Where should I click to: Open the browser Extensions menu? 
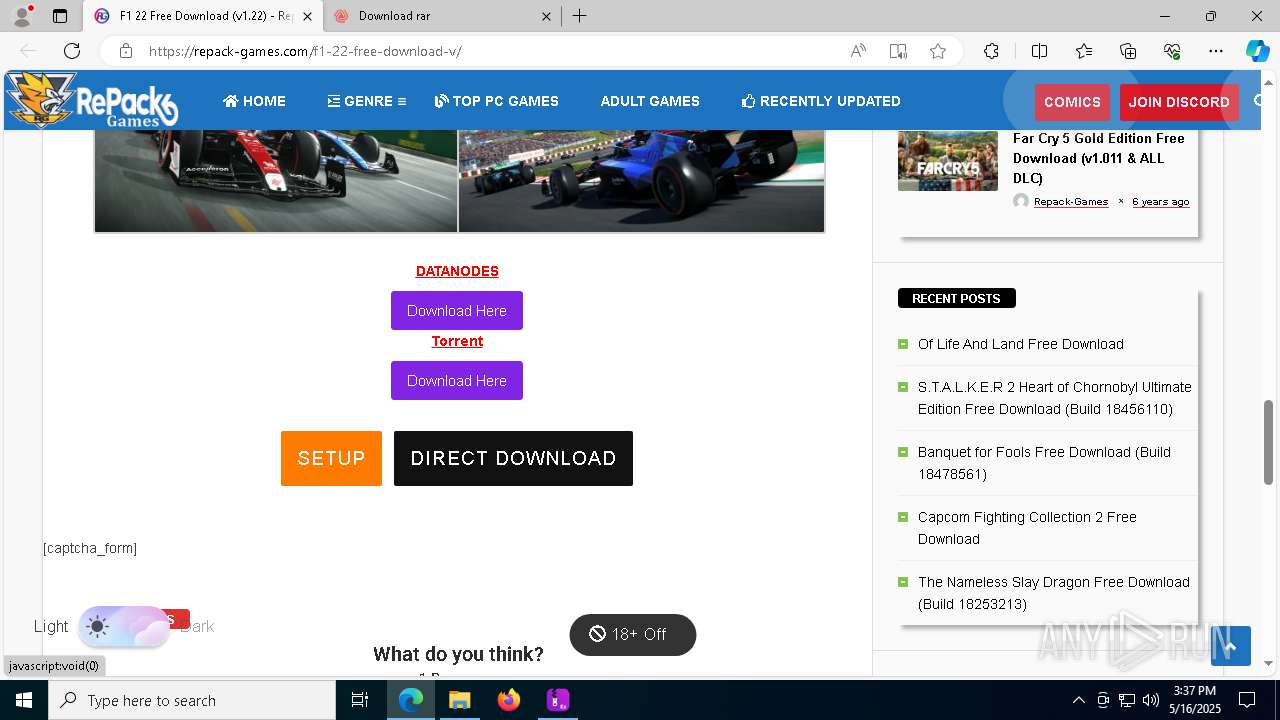(991, 51)
